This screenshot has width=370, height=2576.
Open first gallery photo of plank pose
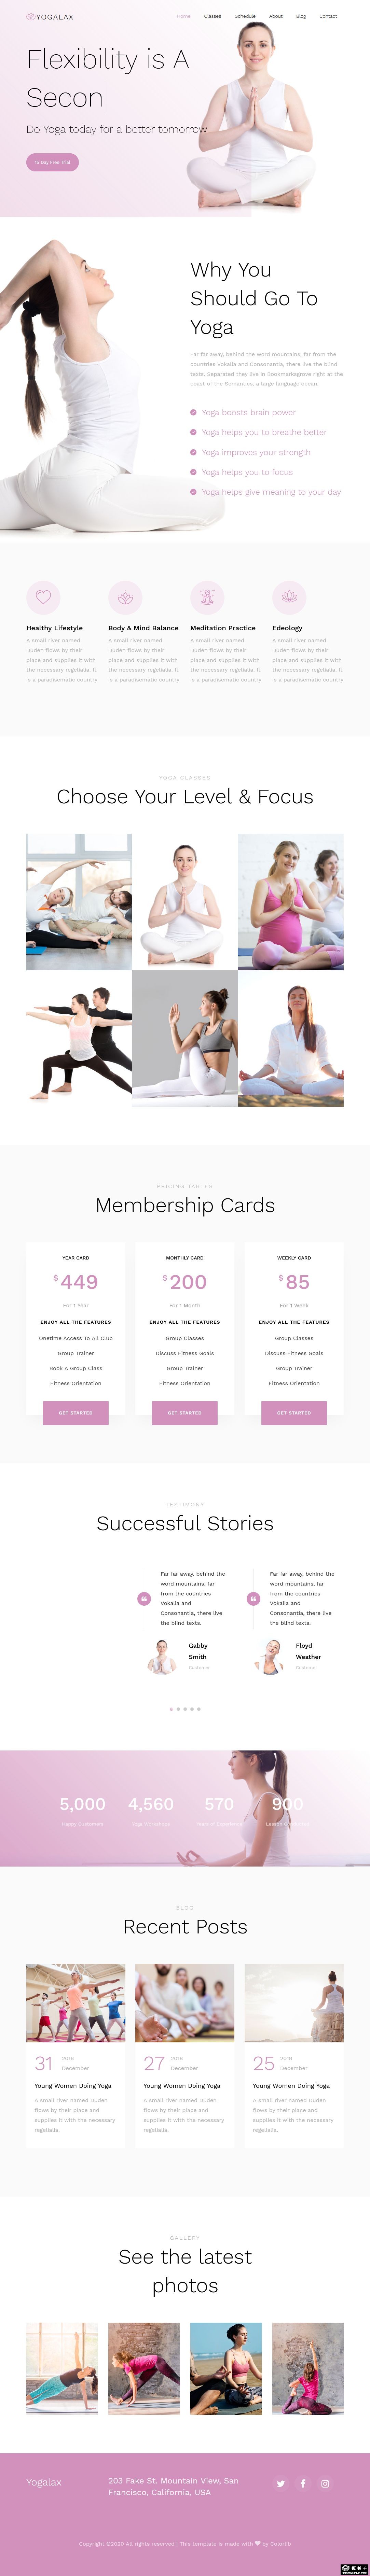coord(62,2368)
